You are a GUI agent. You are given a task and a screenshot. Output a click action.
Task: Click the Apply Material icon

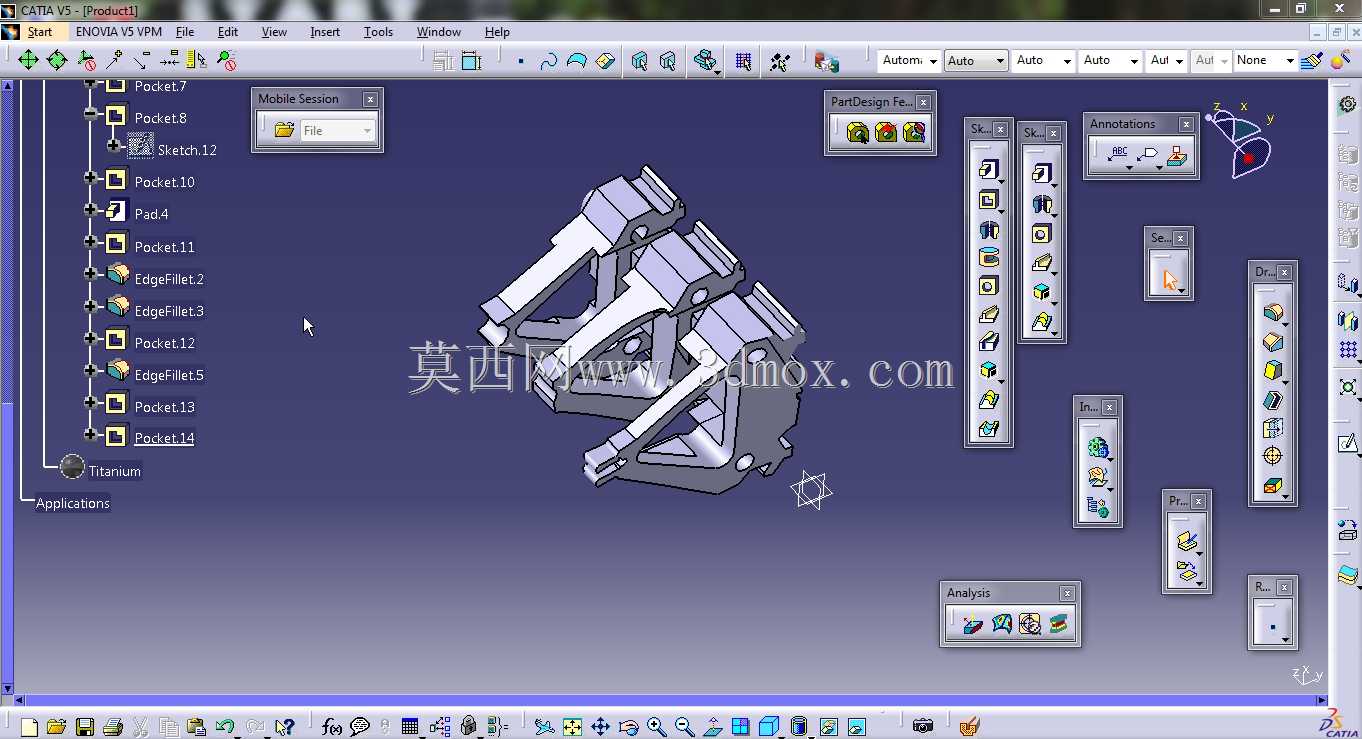point(968,727)
